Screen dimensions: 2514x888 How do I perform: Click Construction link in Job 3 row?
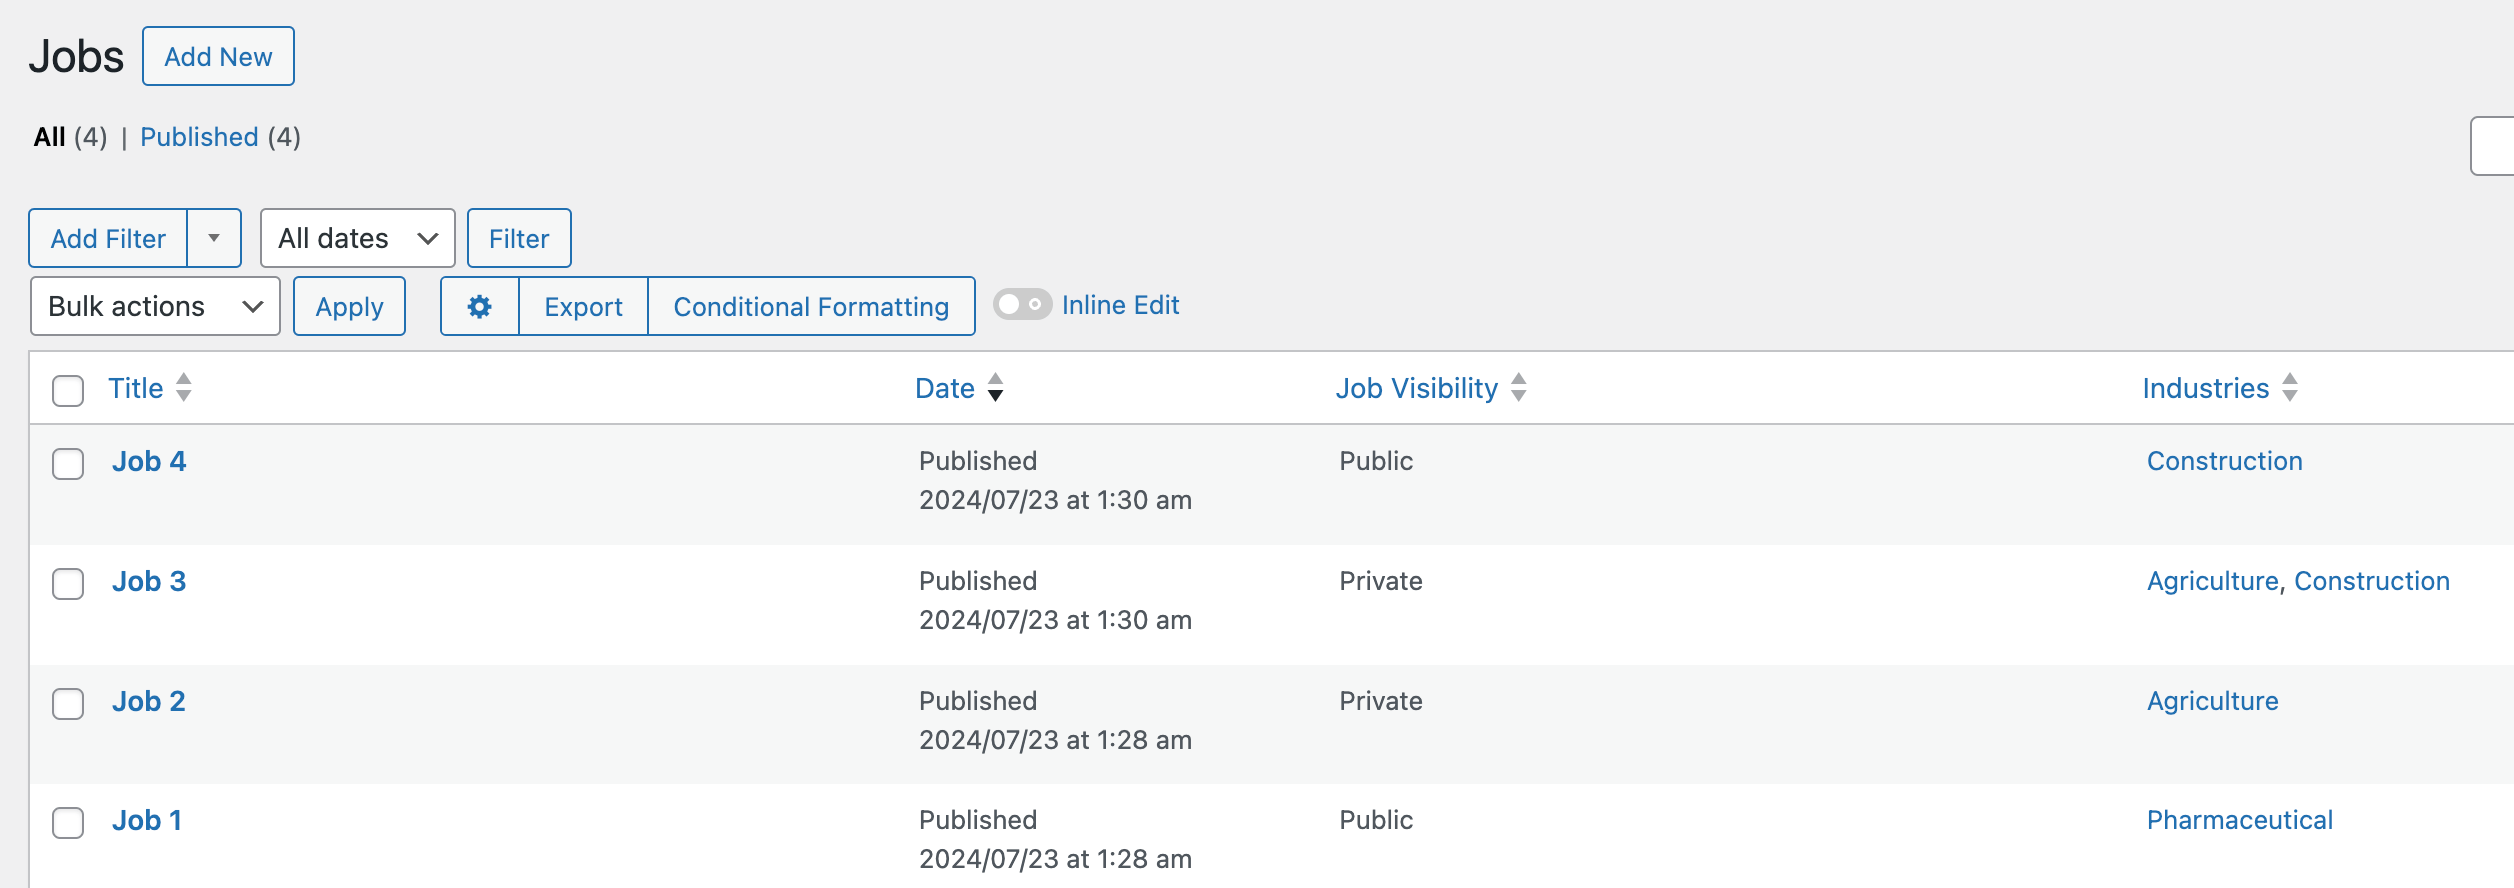click(x=2372, y=581)
